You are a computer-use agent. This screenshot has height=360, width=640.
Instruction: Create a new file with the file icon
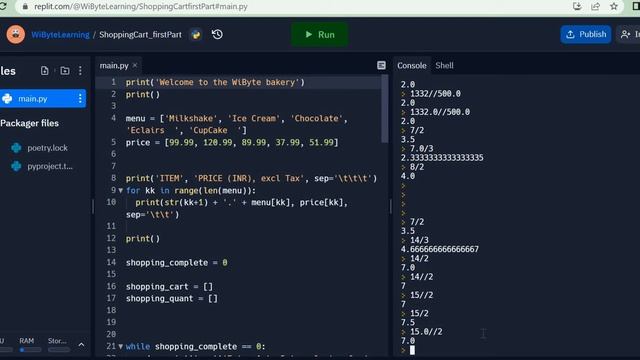tap(44, 71)
